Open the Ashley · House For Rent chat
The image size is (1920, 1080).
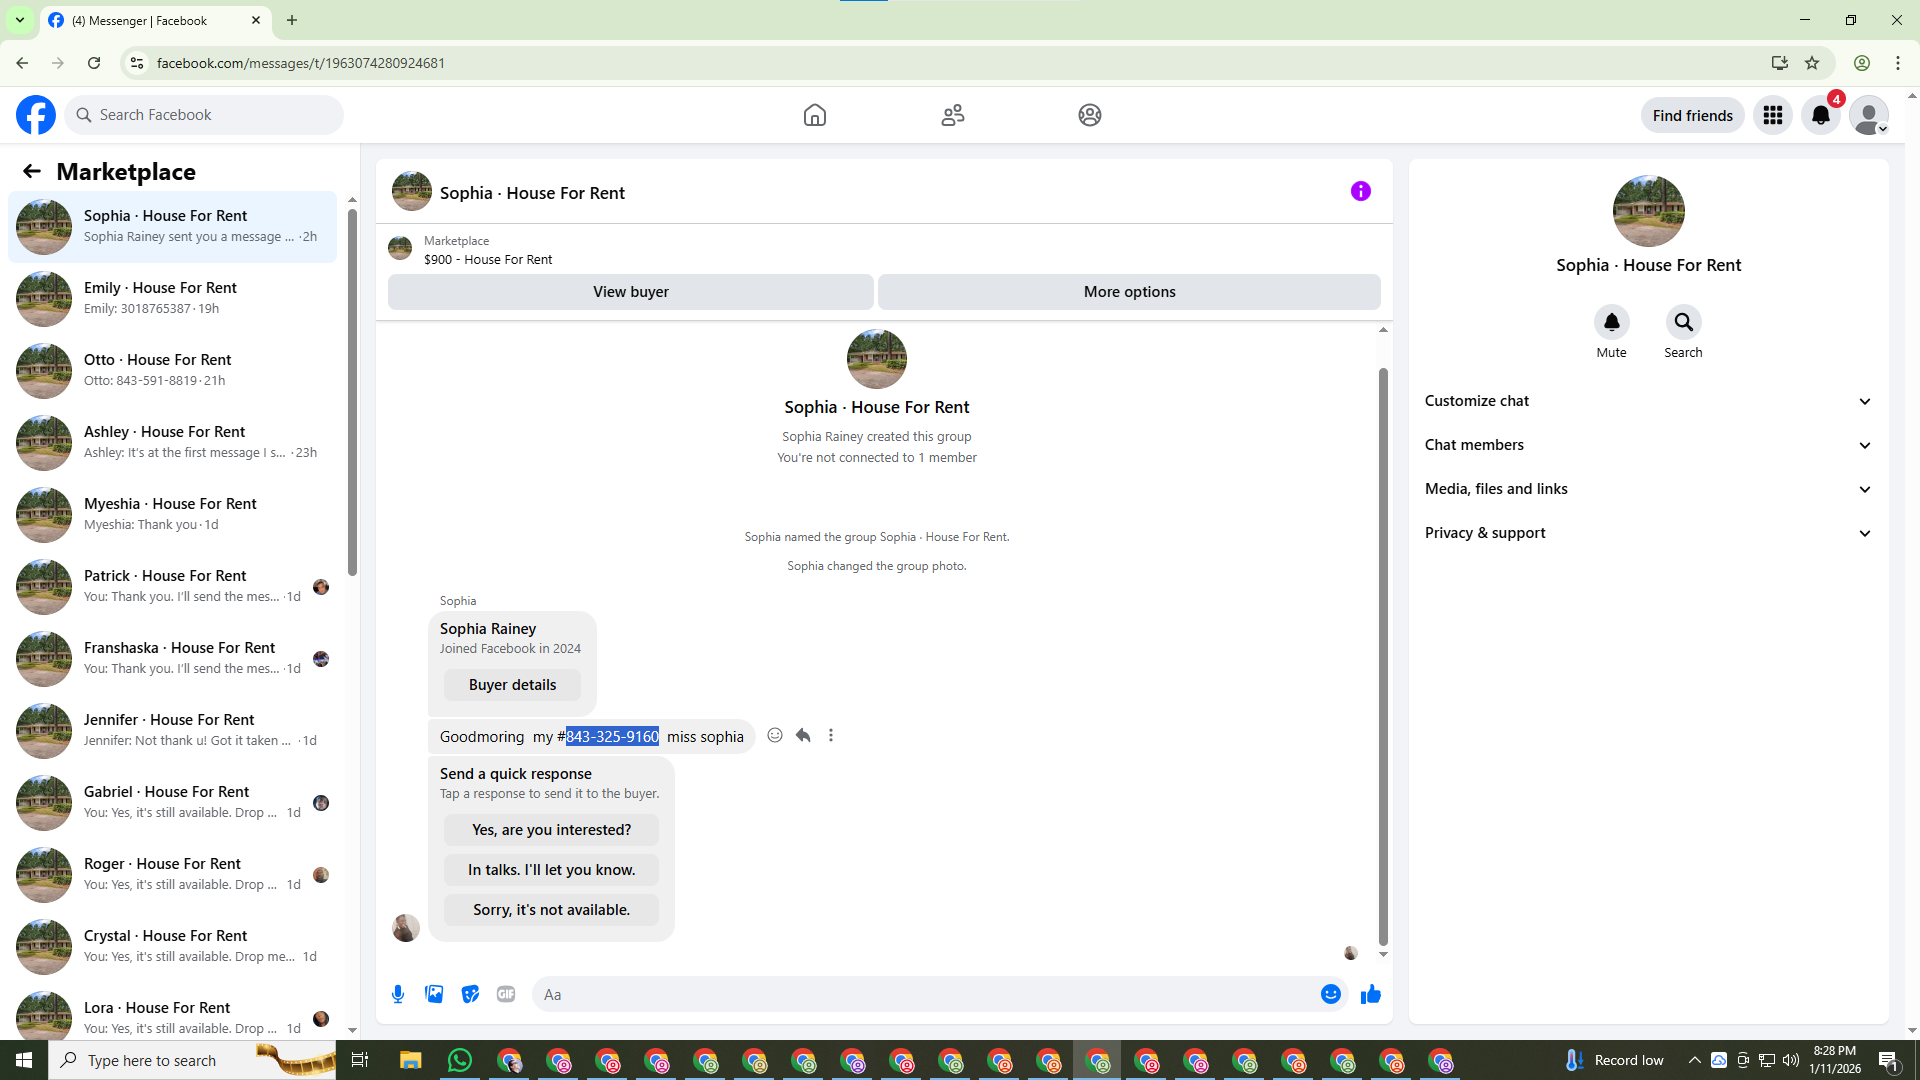(172, 443)
